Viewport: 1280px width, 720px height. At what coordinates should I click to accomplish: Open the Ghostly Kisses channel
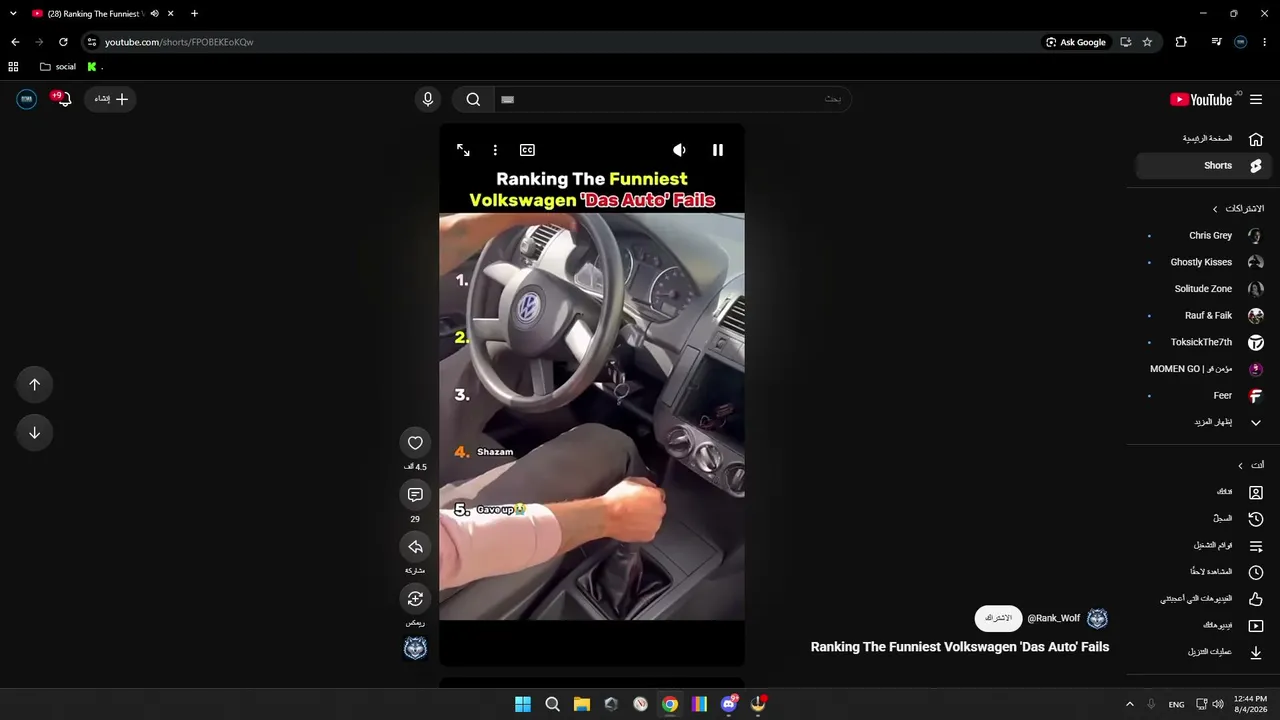(1204, 262)
